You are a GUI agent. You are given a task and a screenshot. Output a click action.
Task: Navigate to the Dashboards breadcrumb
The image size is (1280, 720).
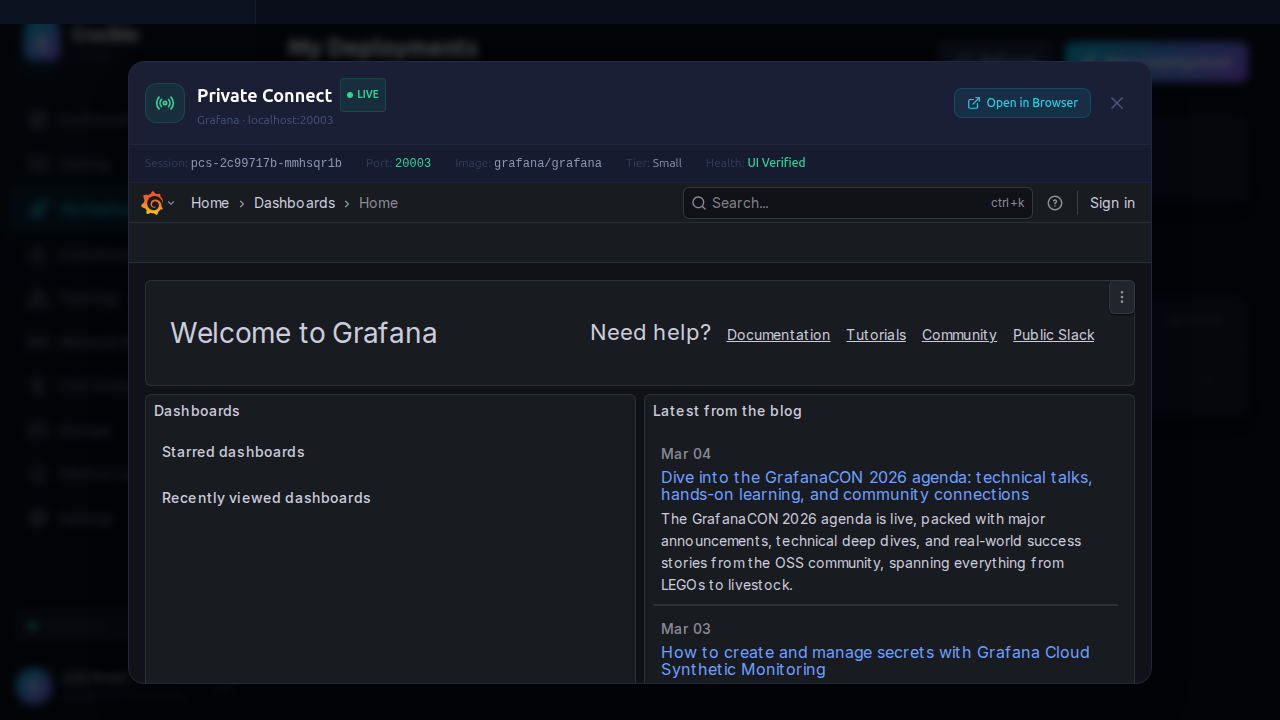294,203
